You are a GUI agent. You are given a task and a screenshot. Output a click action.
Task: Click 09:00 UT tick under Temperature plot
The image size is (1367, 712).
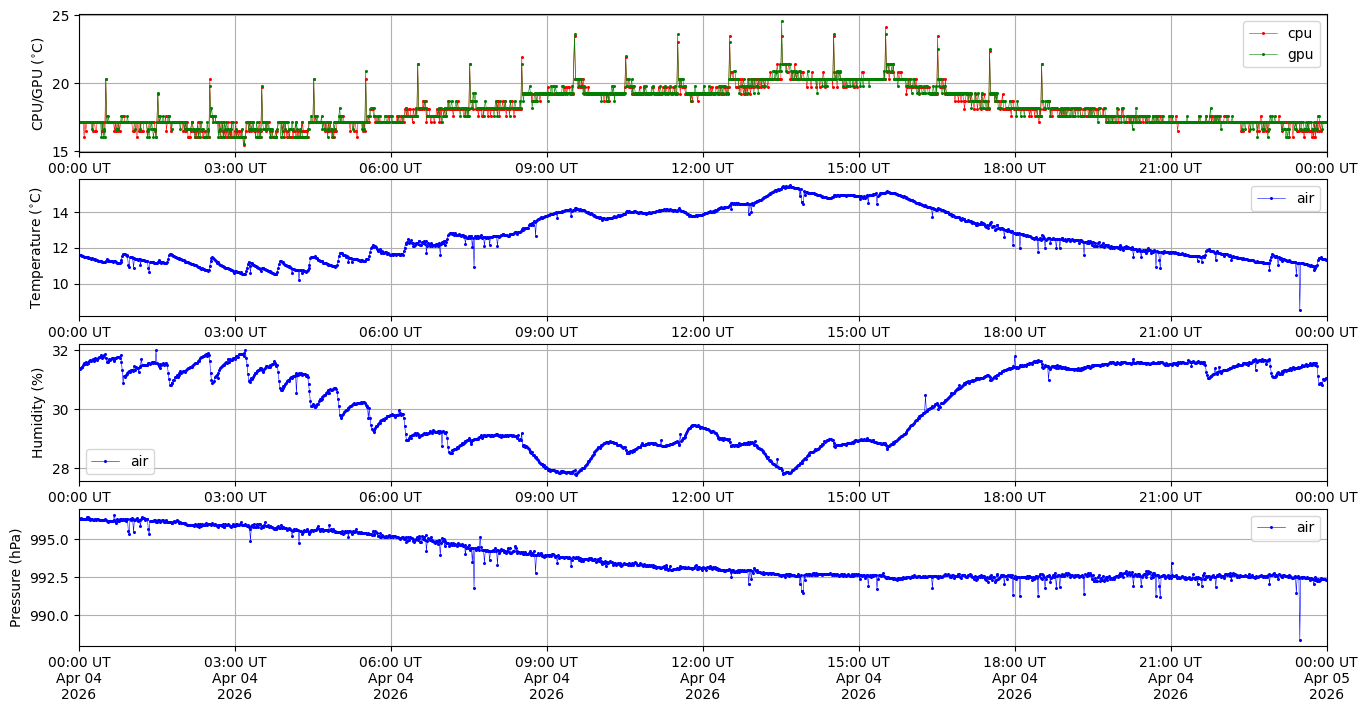(546, 333)
